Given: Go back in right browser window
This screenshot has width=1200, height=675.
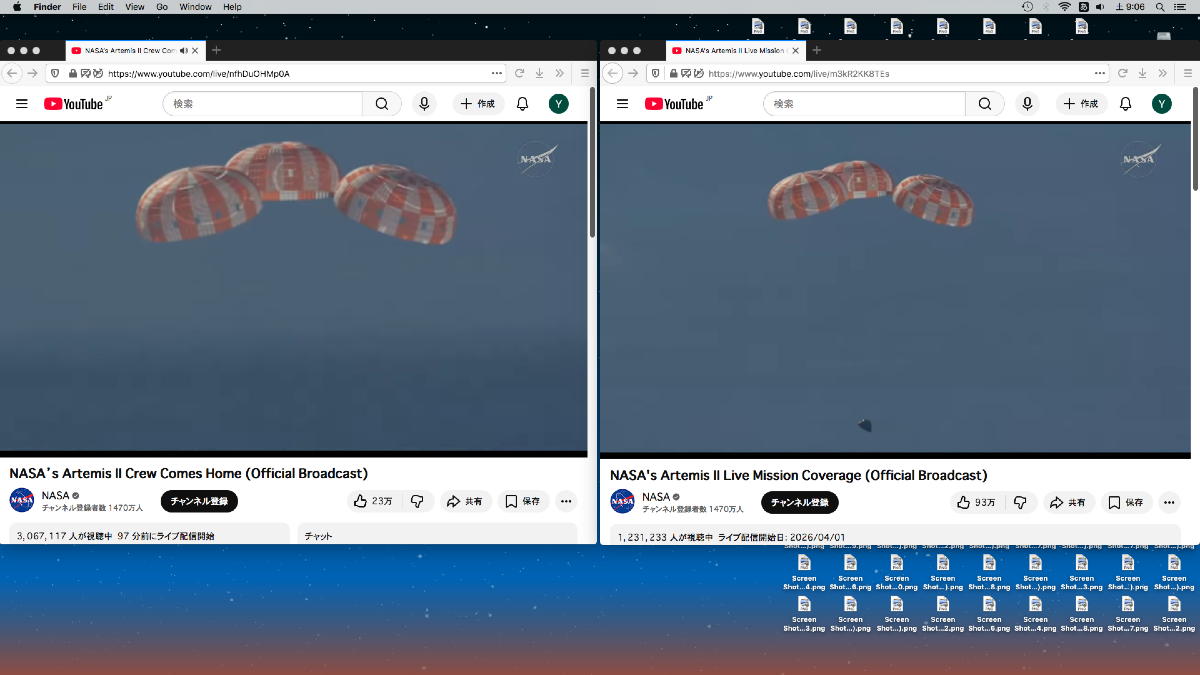Looking at the screenshot, I should click(x=614, y=73).
